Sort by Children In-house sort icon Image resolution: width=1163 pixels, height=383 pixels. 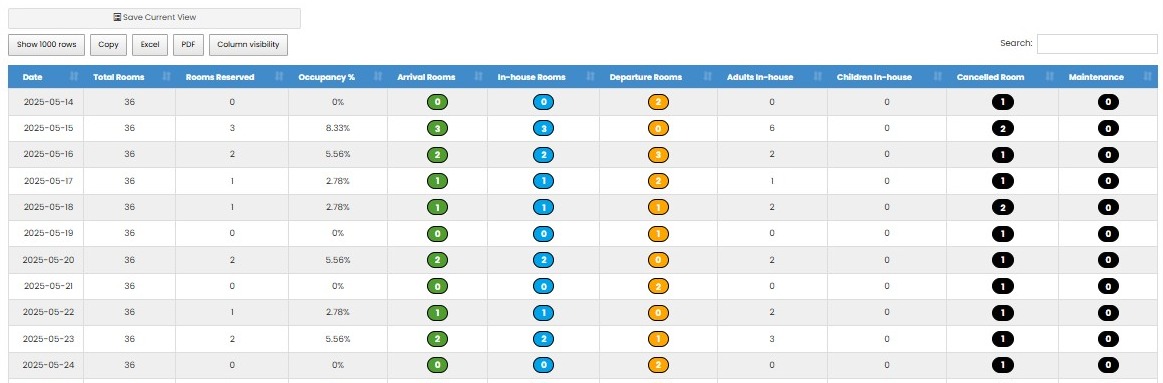click(x=938, y=76)
